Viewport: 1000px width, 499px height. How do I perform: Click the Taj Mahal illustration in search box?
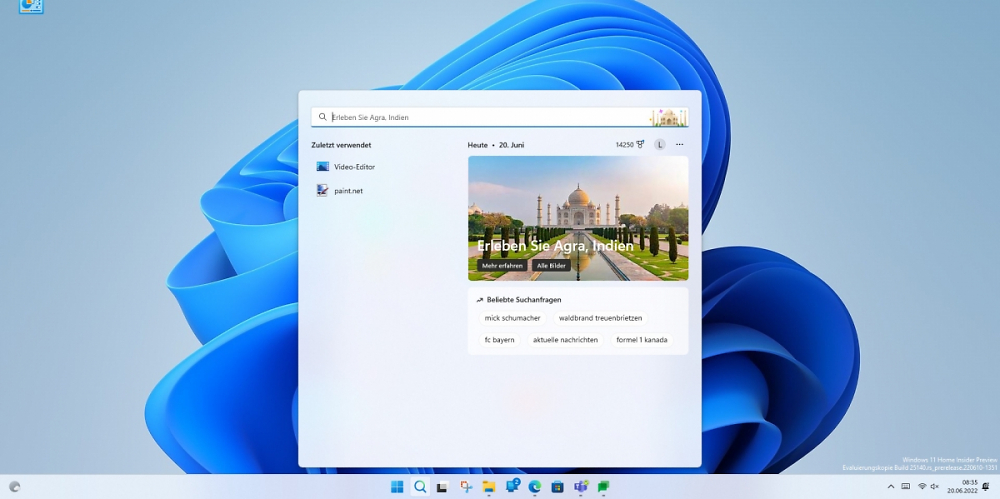[668, 117]
